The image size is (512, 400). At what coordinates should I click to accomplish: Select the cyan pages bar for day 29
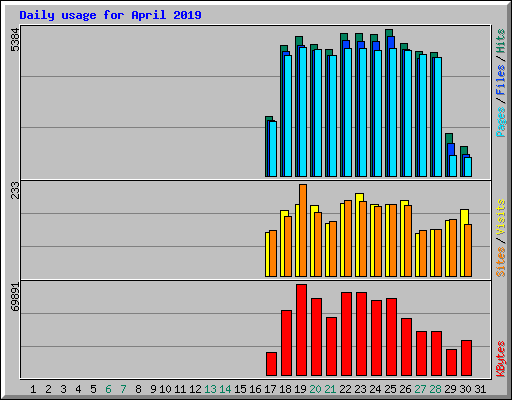[453, 166]
